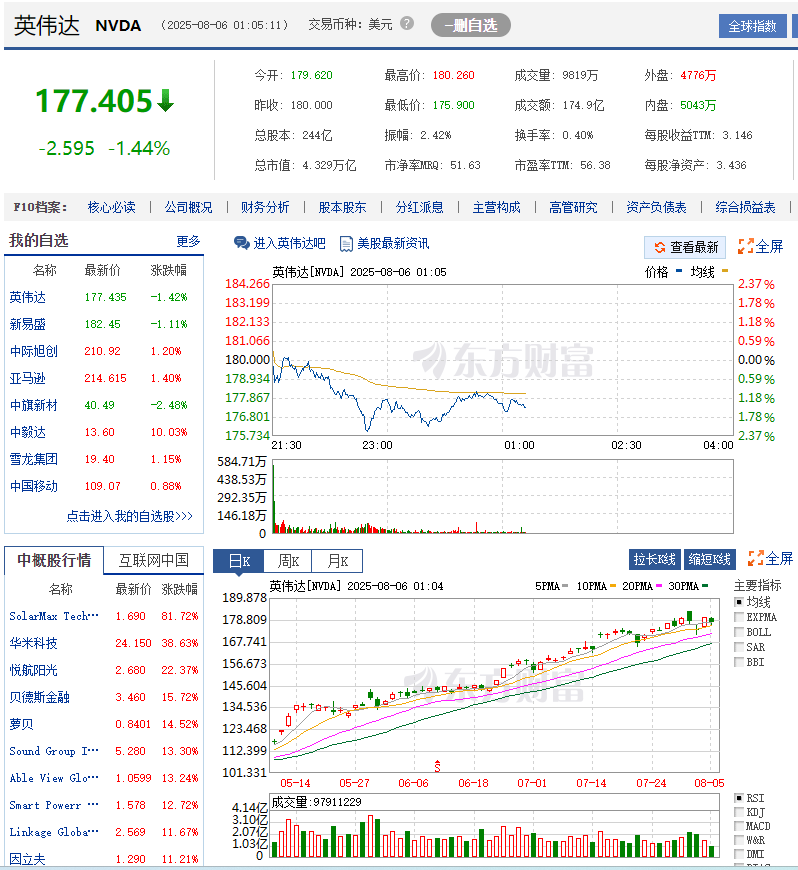Viewport: 798px width, 870px height.
Task: Select the KDJ sub-indicator
Action: [739, 812]
